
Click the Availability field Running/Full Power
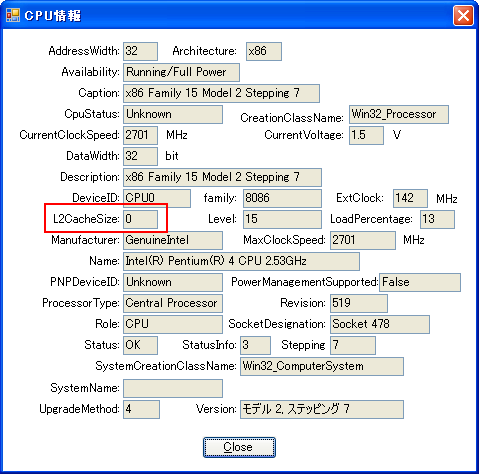coord(181,72)
